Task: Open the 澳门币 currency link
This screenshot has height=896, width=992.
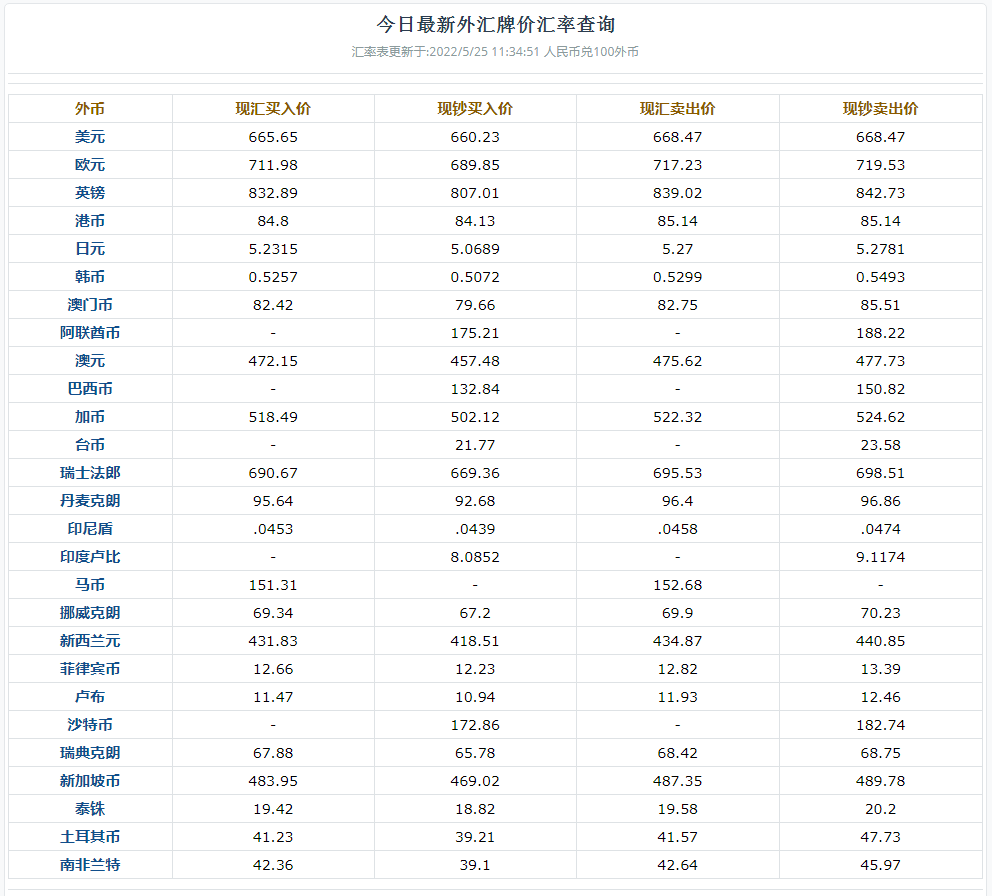Action: pos(90,304)
